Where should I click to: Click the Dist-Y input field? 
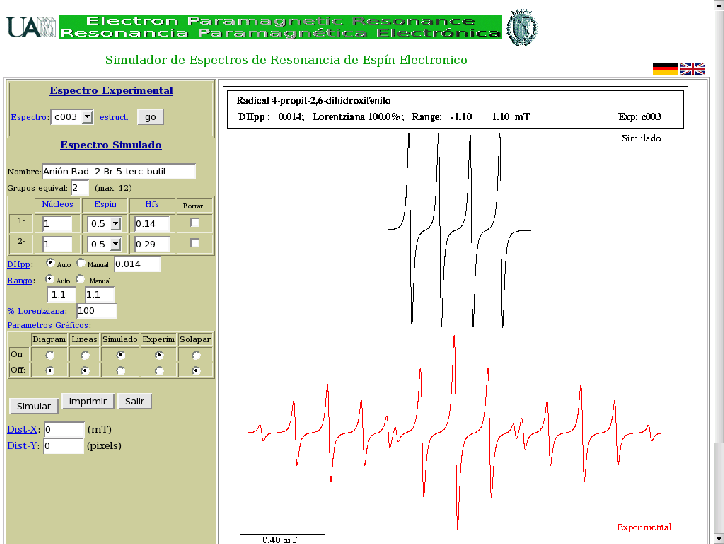tap(64, 446)
